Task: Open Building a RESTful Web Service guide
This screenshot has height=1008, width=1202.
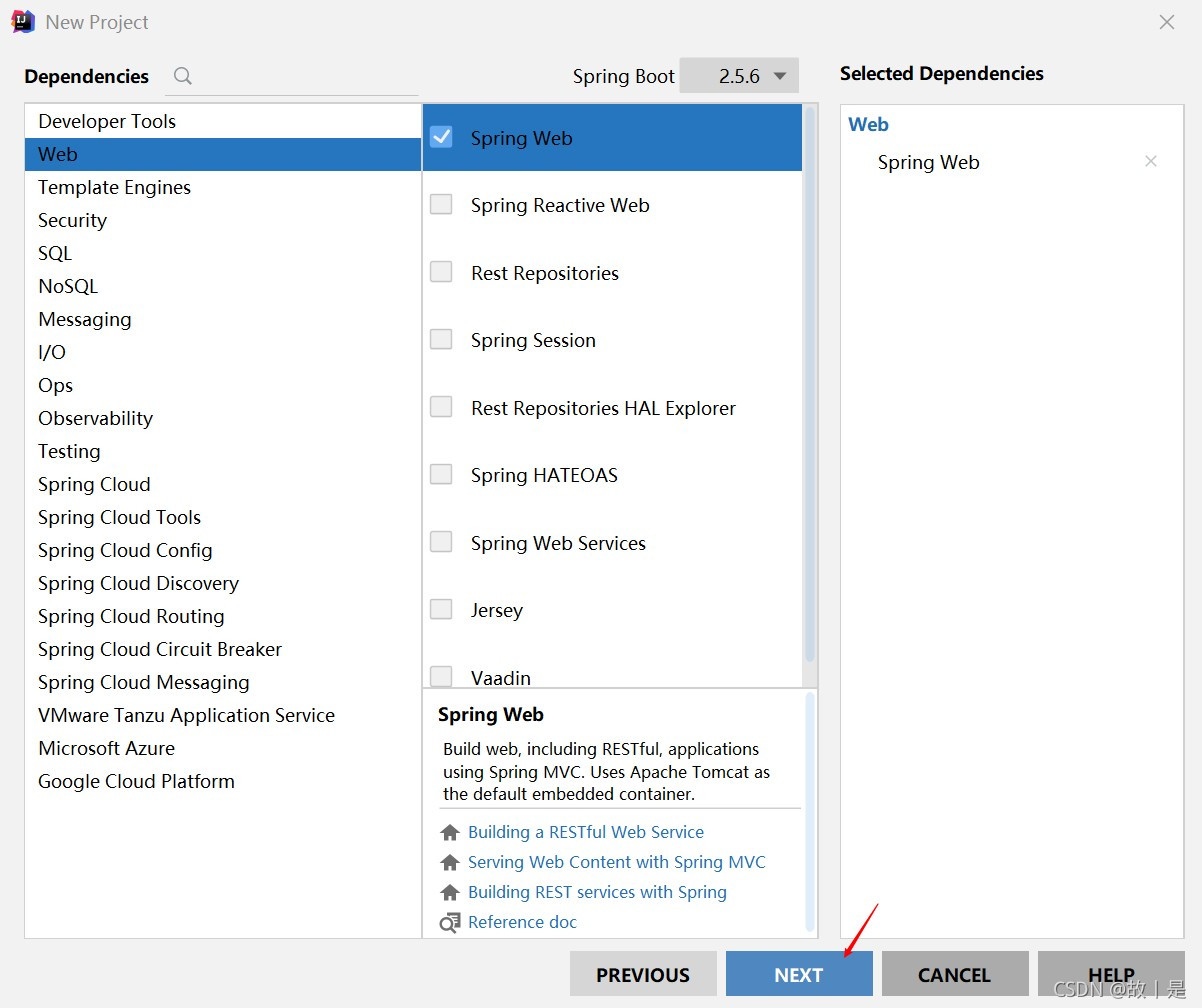Action: pos(586,832)
